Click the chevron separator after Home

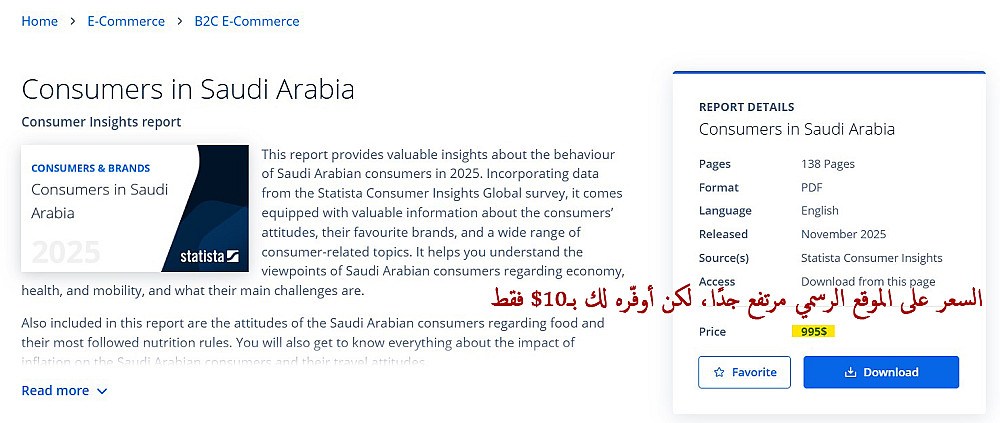pos(73,21)
